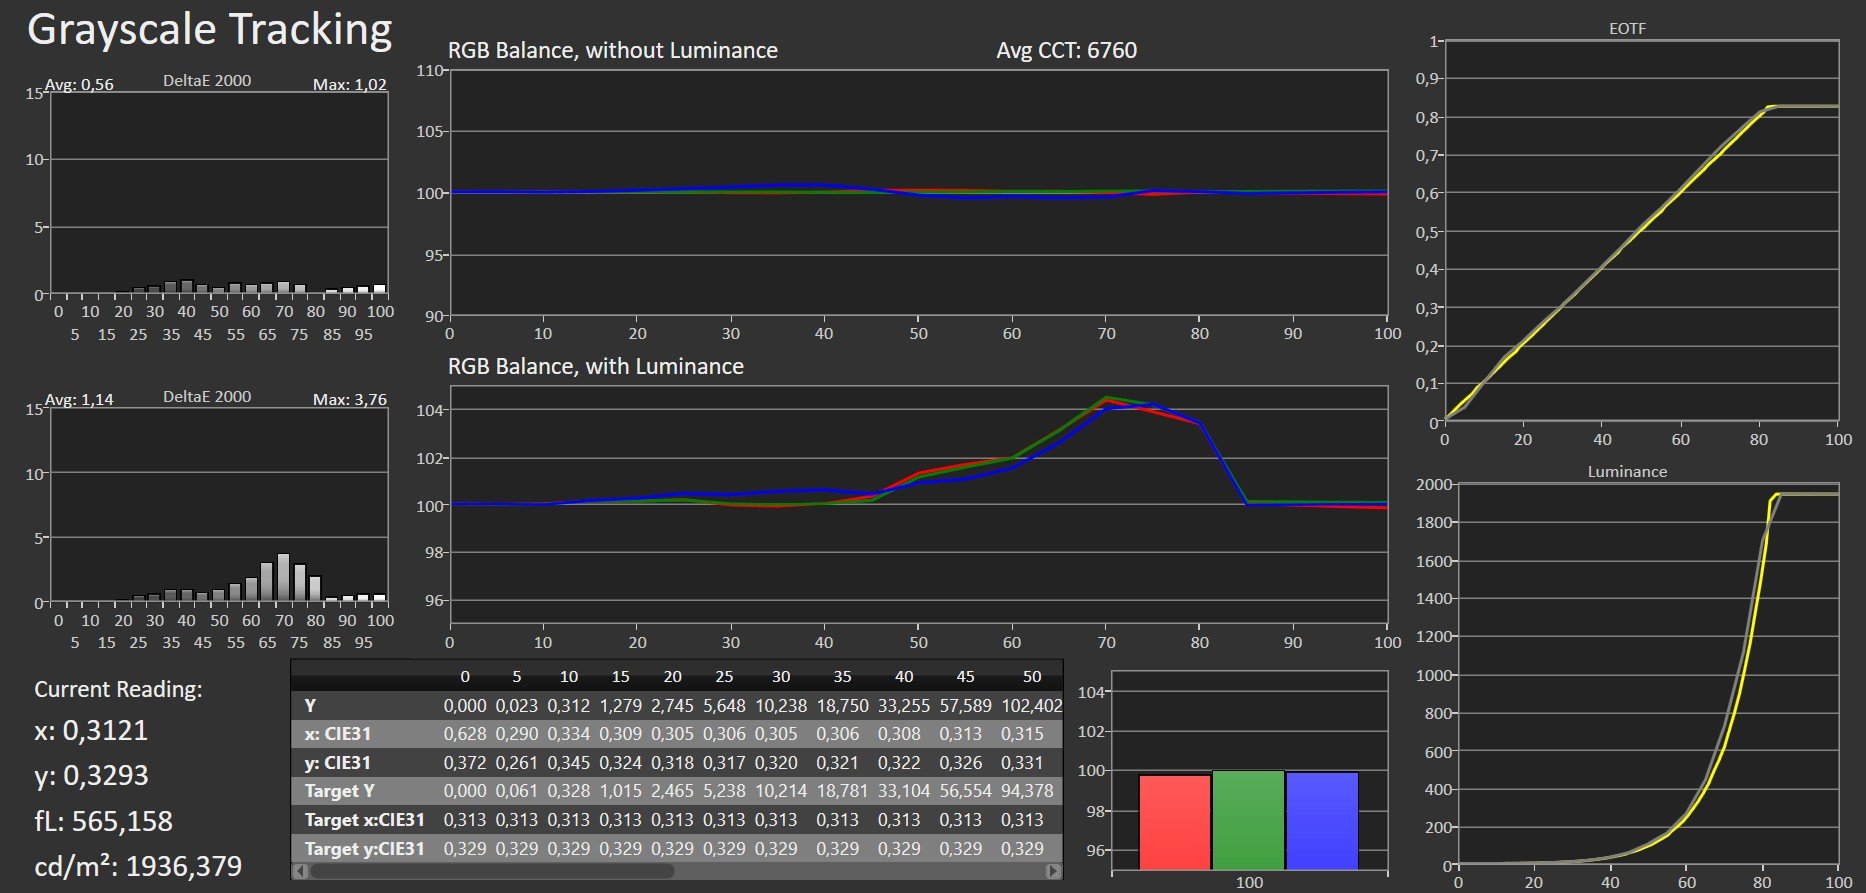1866x893 pixels.
Task: Click the Max: 3,76 DeltaE label
Action: click(349, 400)
